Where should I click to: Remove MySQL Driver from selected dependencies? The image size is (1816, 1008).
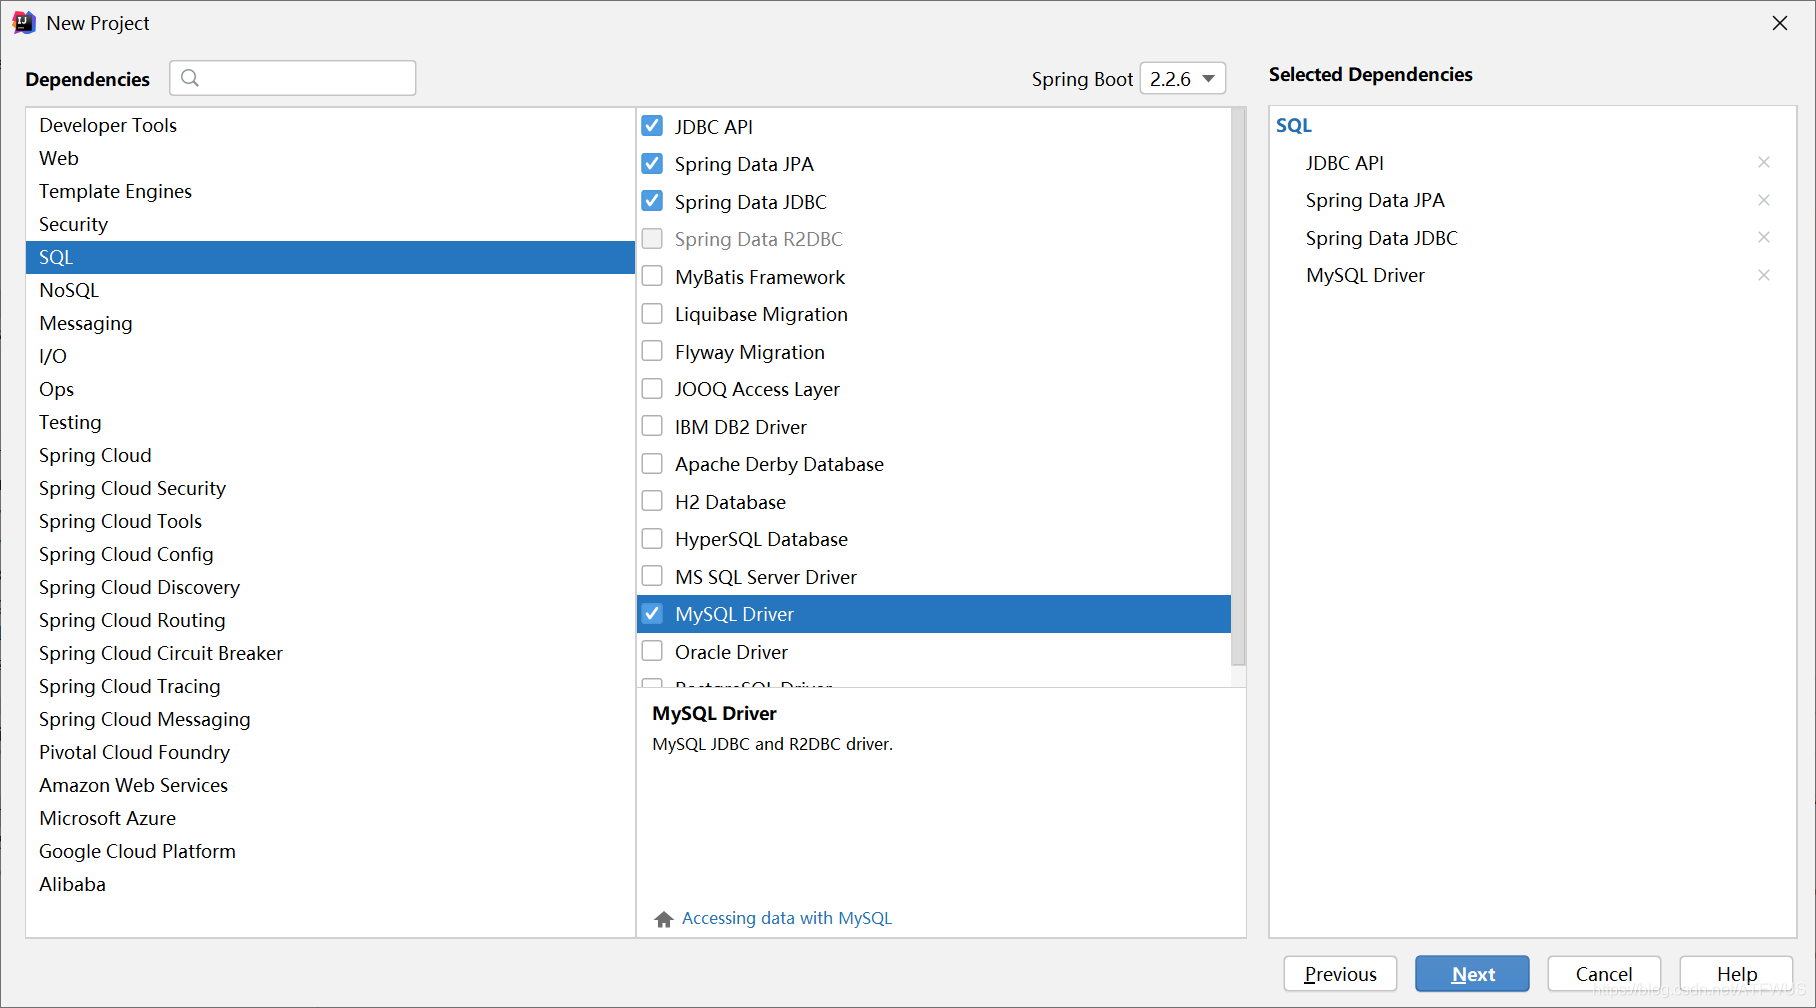point(1764,275)
